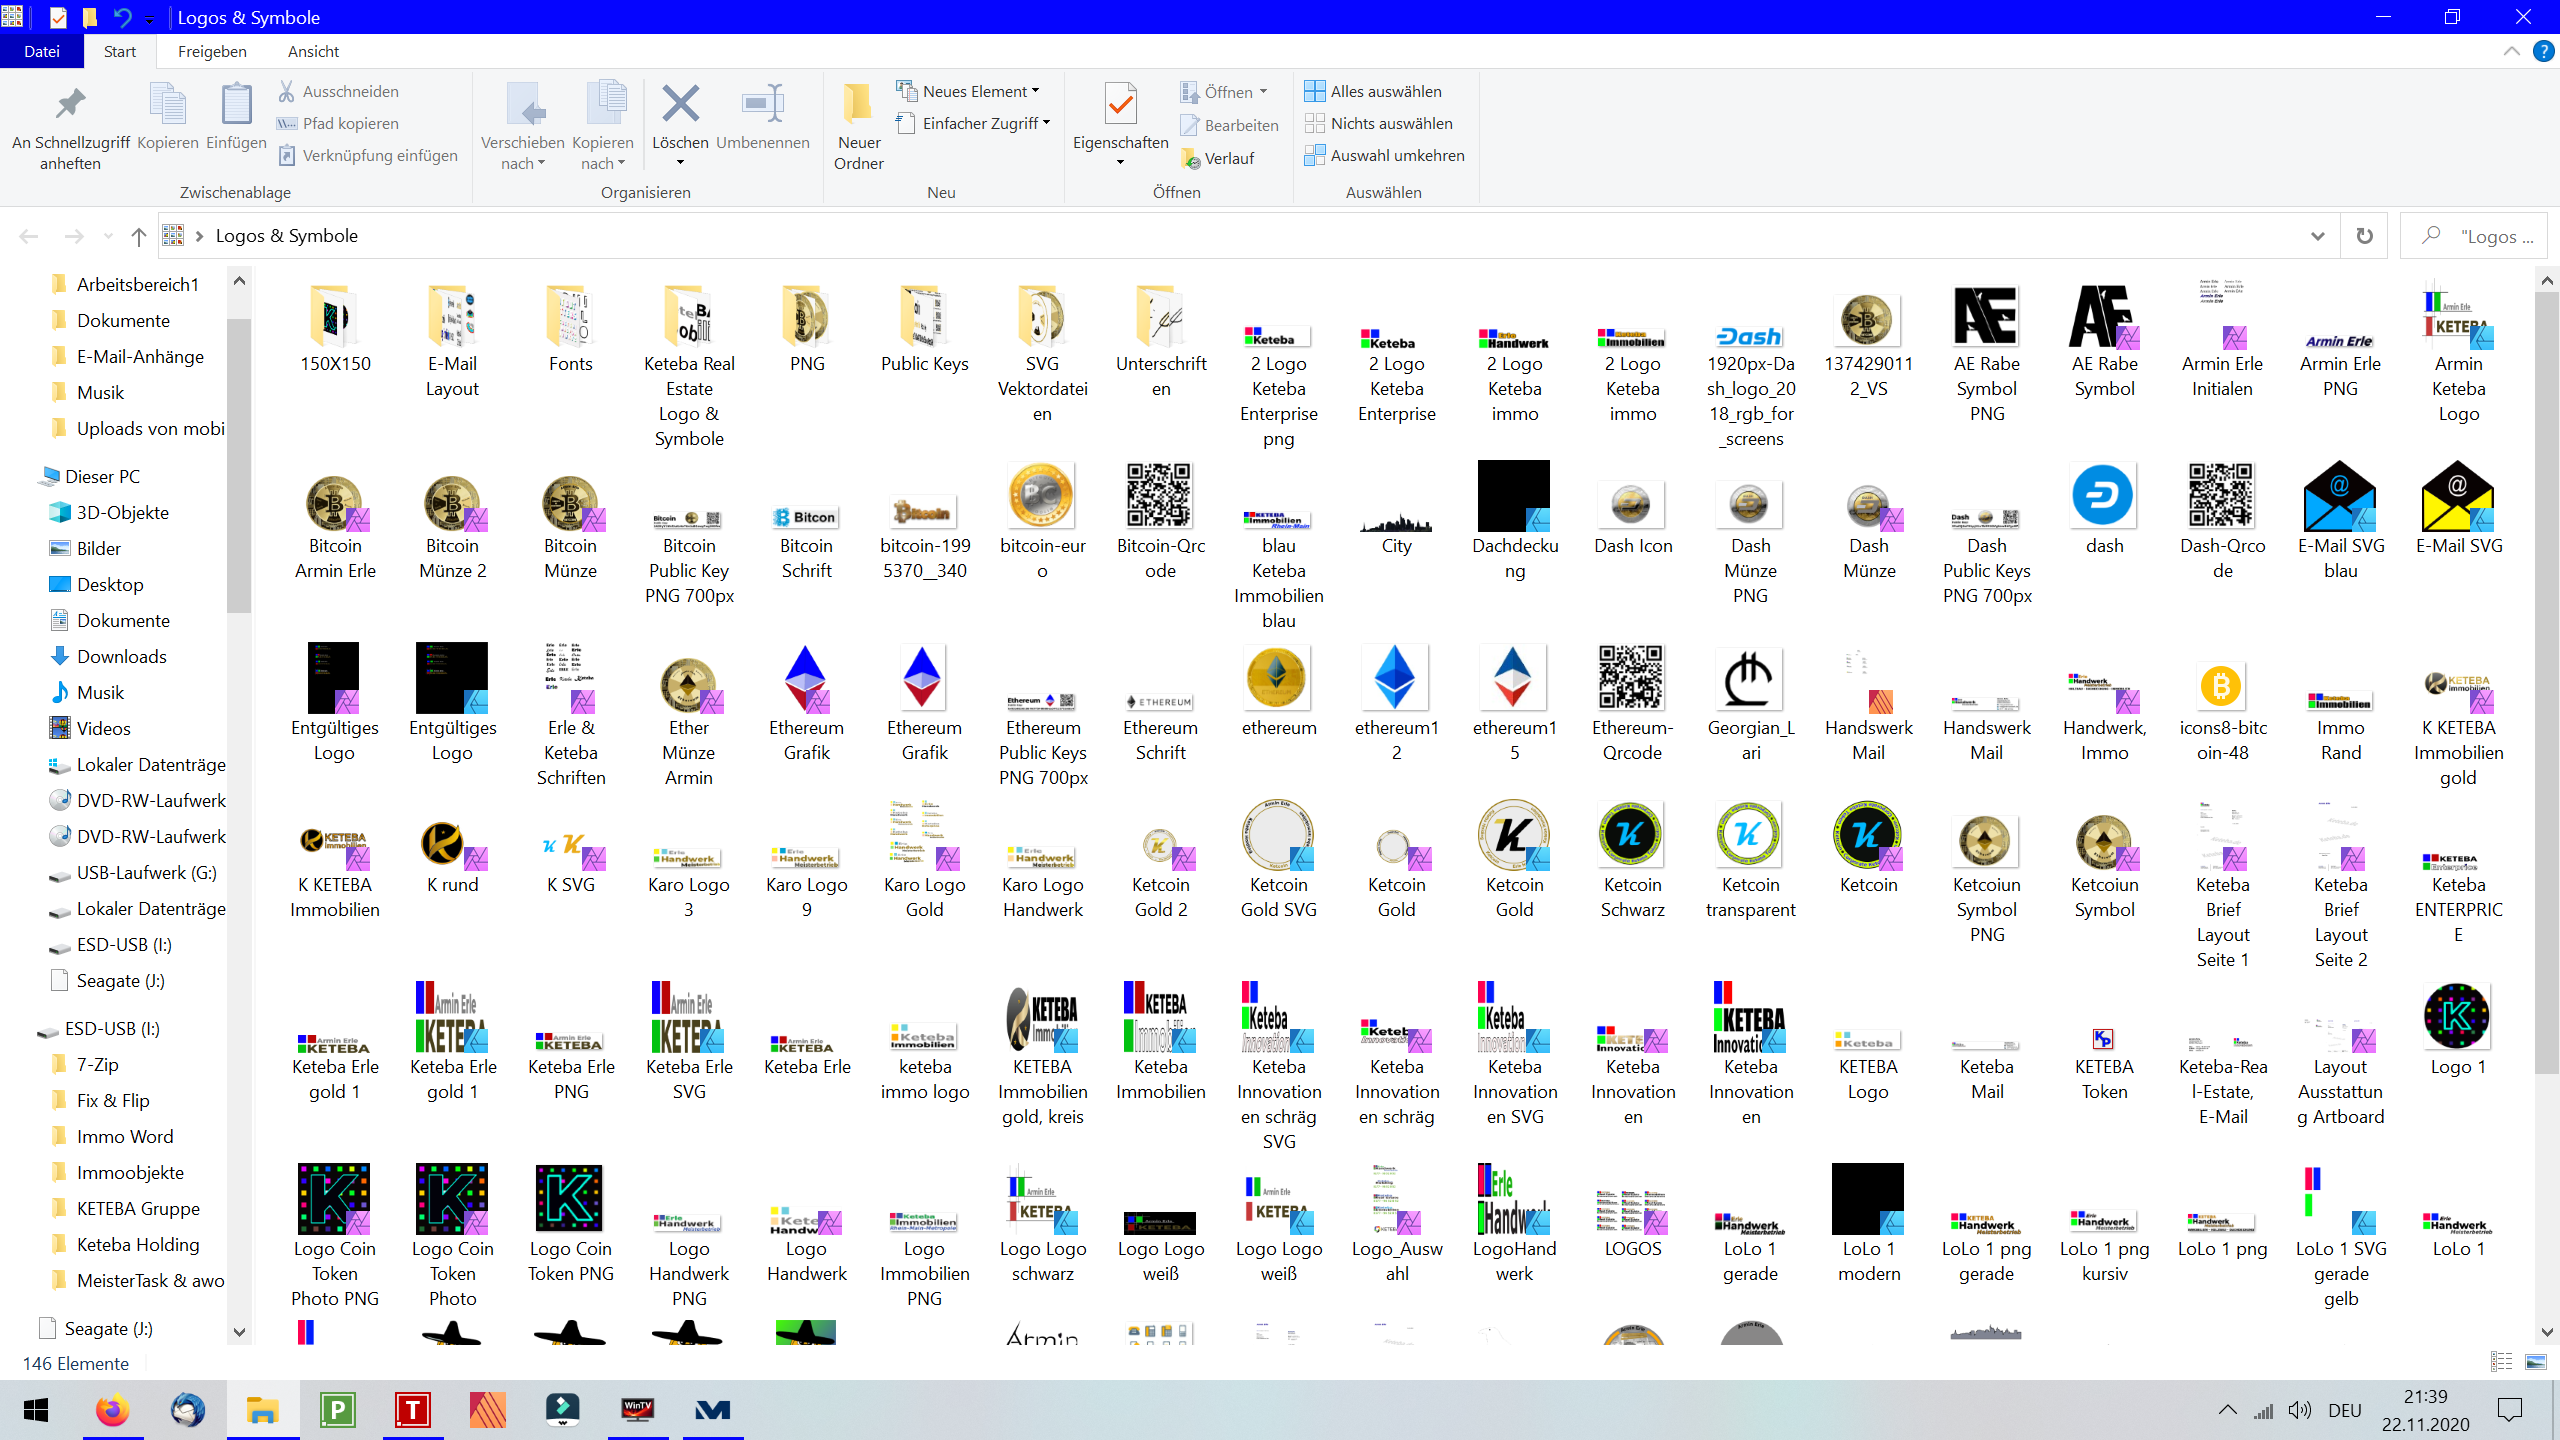
Task: Open the notification center icon
Action: pyautogui.click(x=2510, y=1410)
